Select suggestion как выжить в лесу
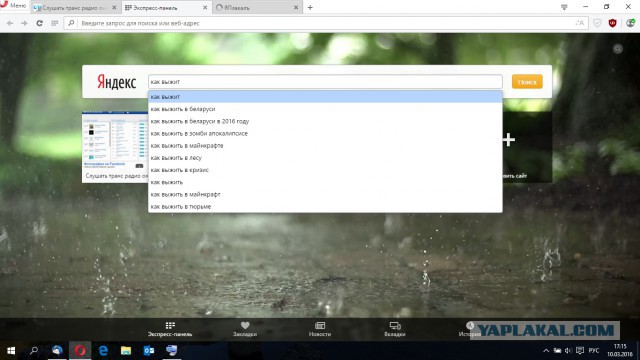 pos(325,158)
